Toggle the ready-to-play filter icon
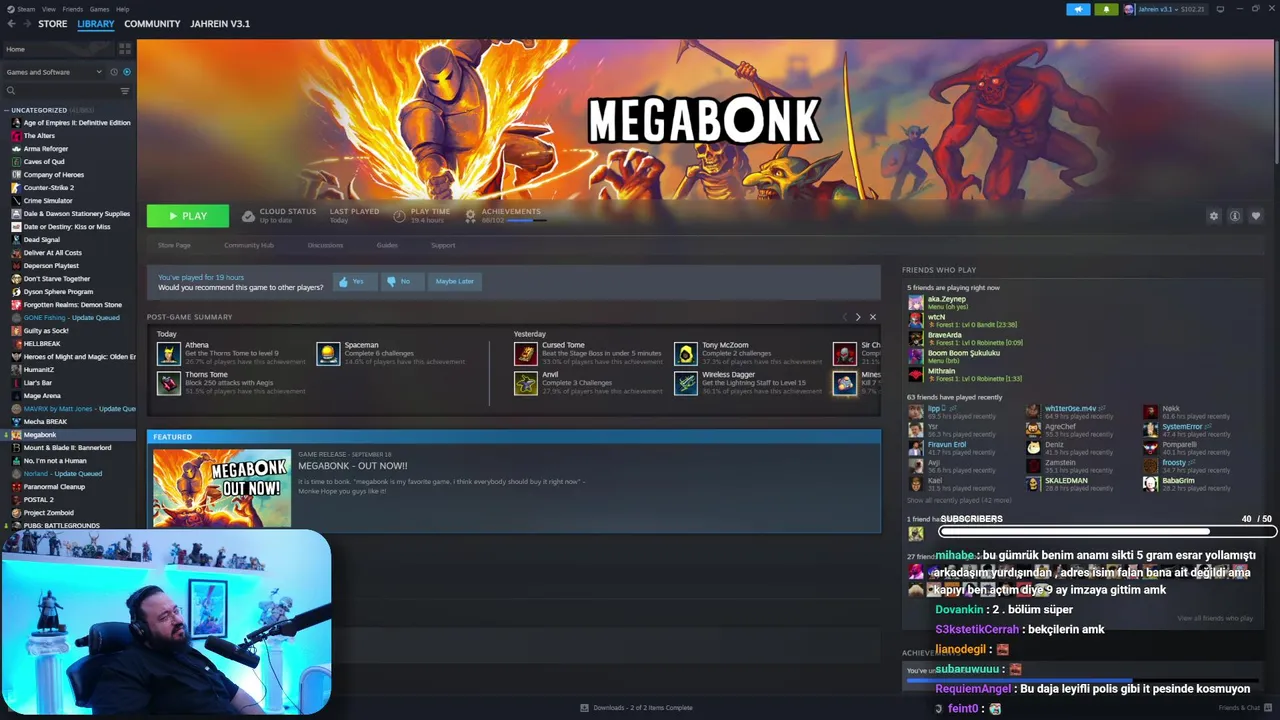The height and width of the screenshot is (720, 1280). [x=126, y=72]
